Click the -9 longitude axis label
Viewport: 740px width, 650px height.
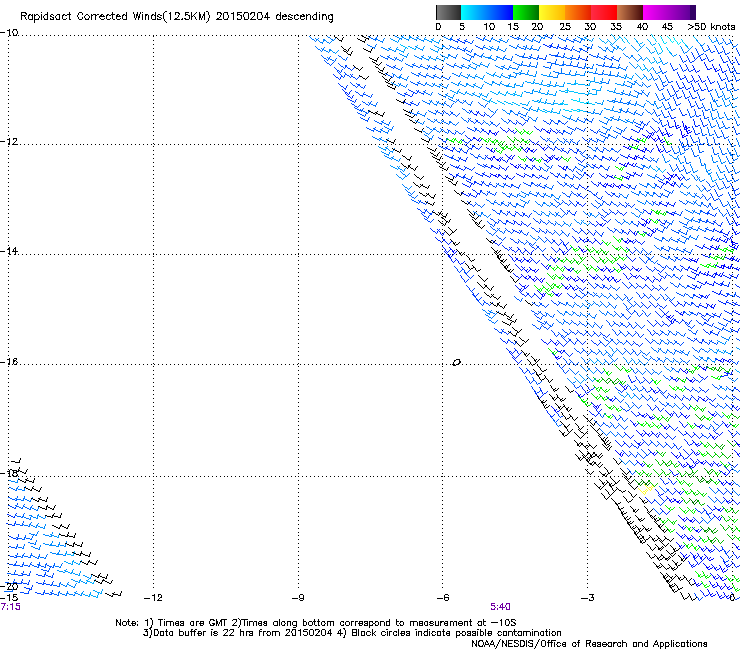coord(298,597)
